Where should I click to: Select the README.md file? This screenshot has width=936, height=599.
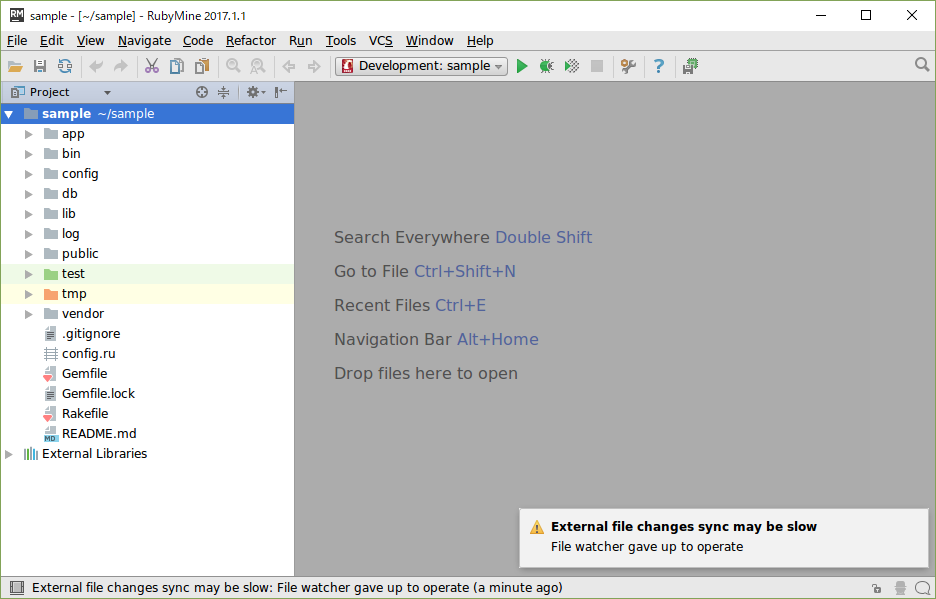pos(147,434)
